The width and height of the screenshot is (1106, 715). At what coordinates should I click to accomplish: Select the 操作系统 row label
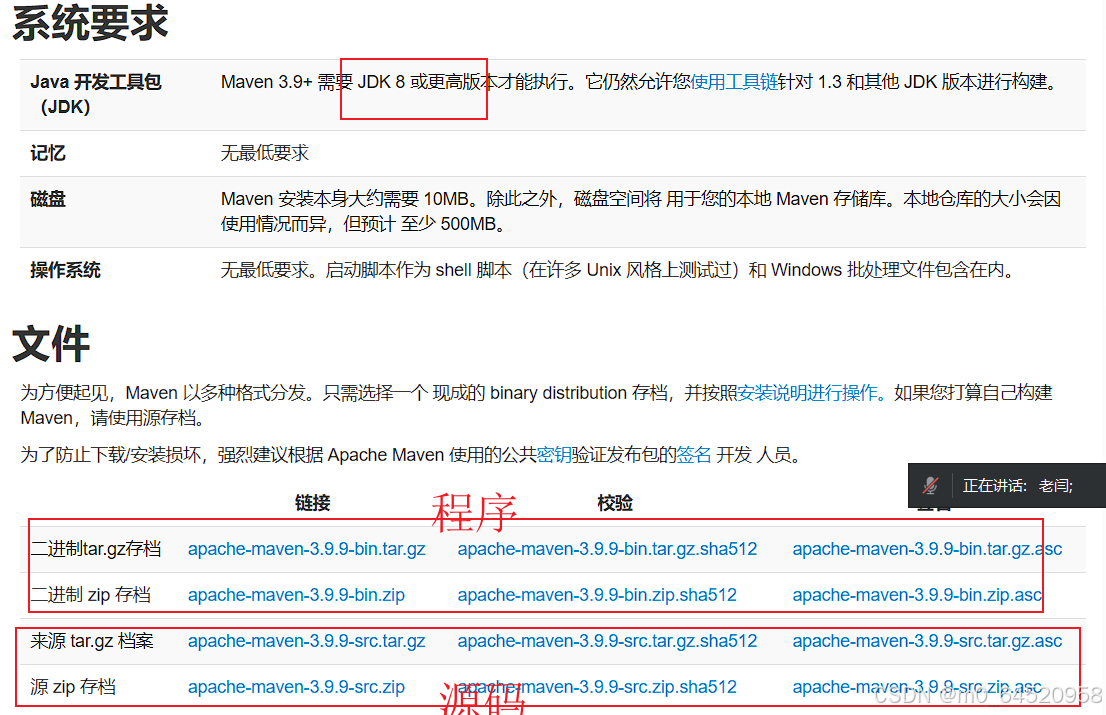(66, 270)
